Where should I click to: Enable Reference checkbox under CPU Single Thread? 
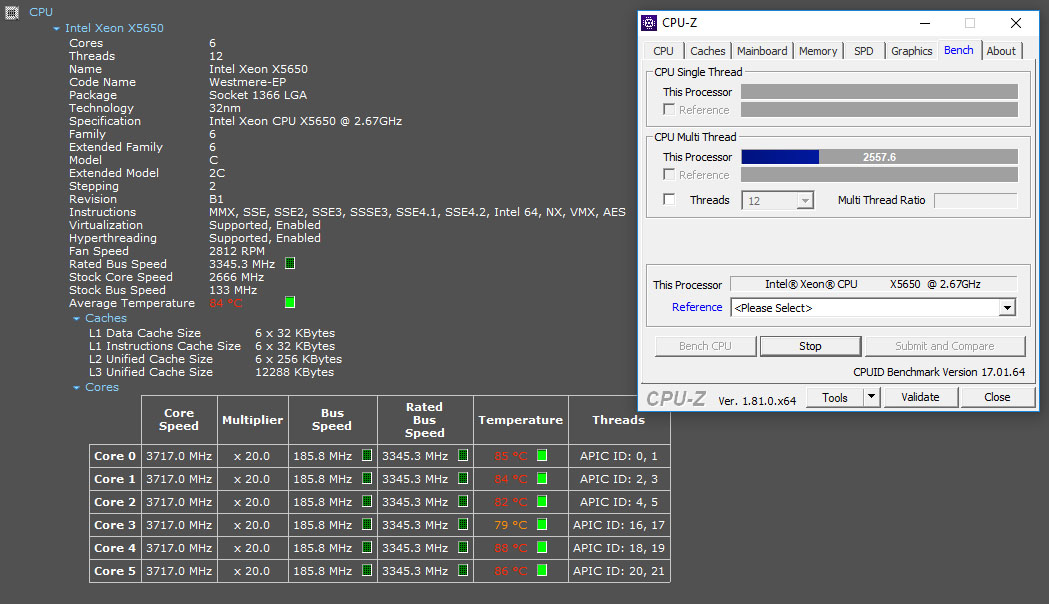[x=668, y=109]
